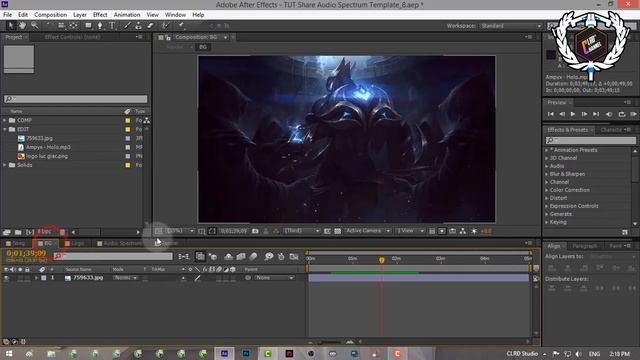Create a new folder in Project panel
Screen dimensions: 640x360
18,232
